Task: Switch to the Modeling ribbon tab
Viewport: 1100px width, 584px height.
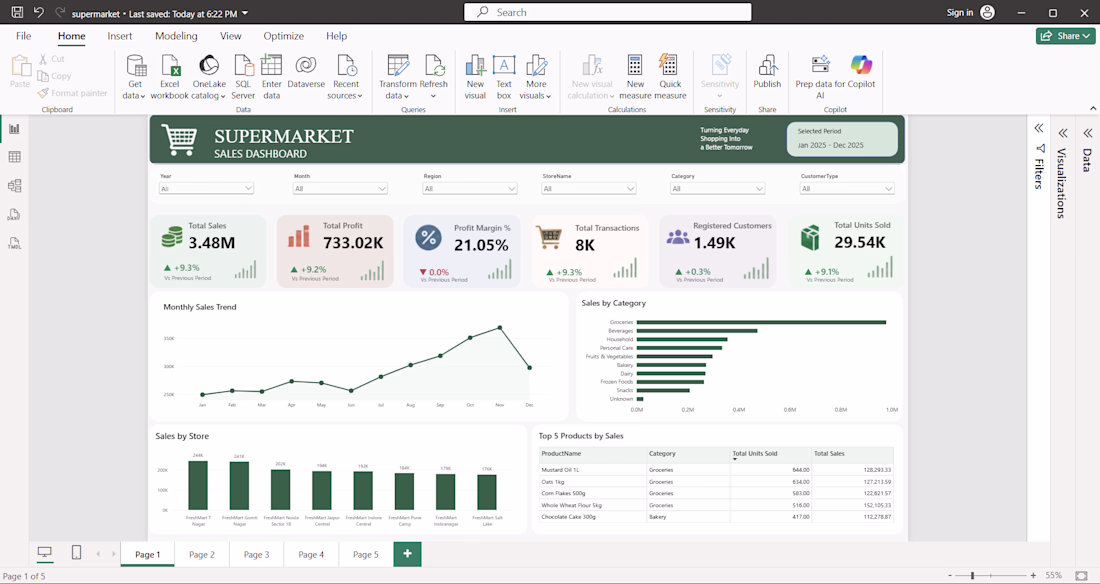Action: [x=176, y=36]
